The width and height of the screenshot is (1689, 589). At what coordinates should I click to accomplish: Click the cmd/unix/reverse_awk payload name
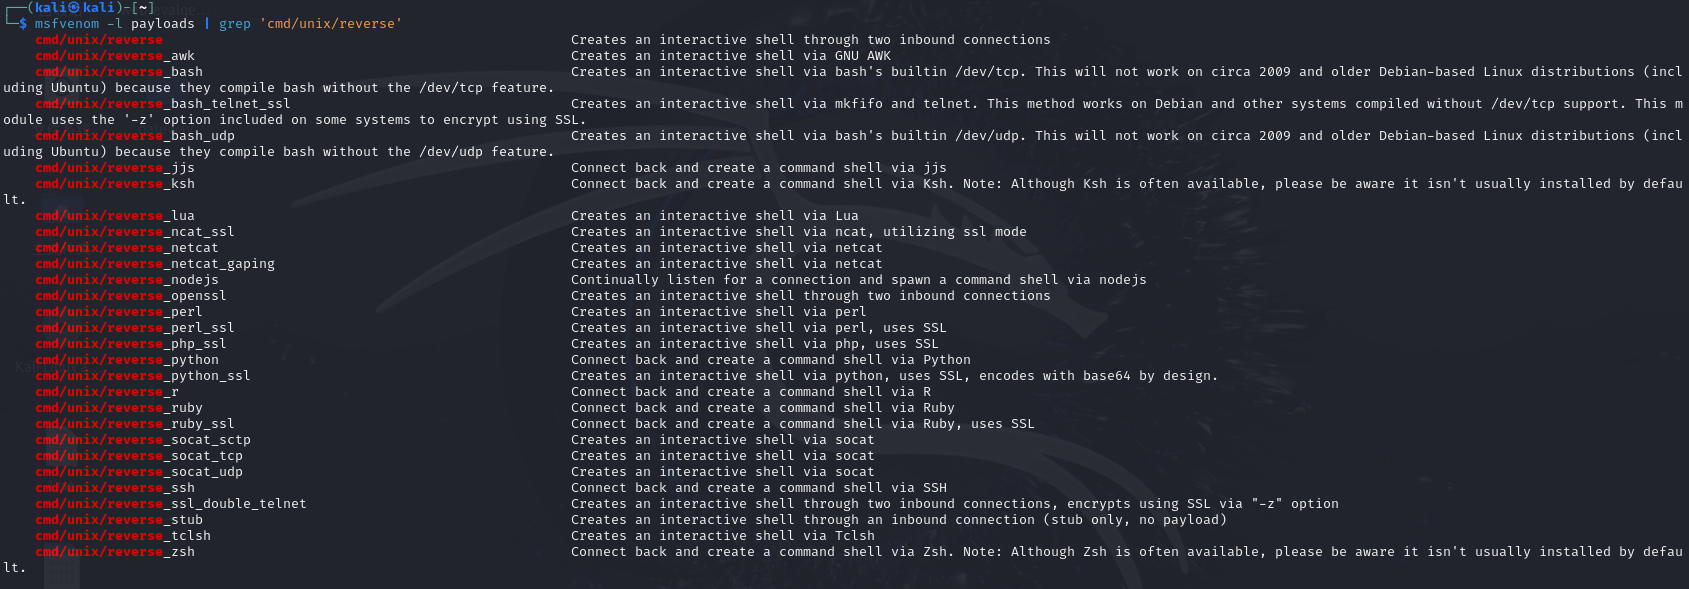pos(115,56)
